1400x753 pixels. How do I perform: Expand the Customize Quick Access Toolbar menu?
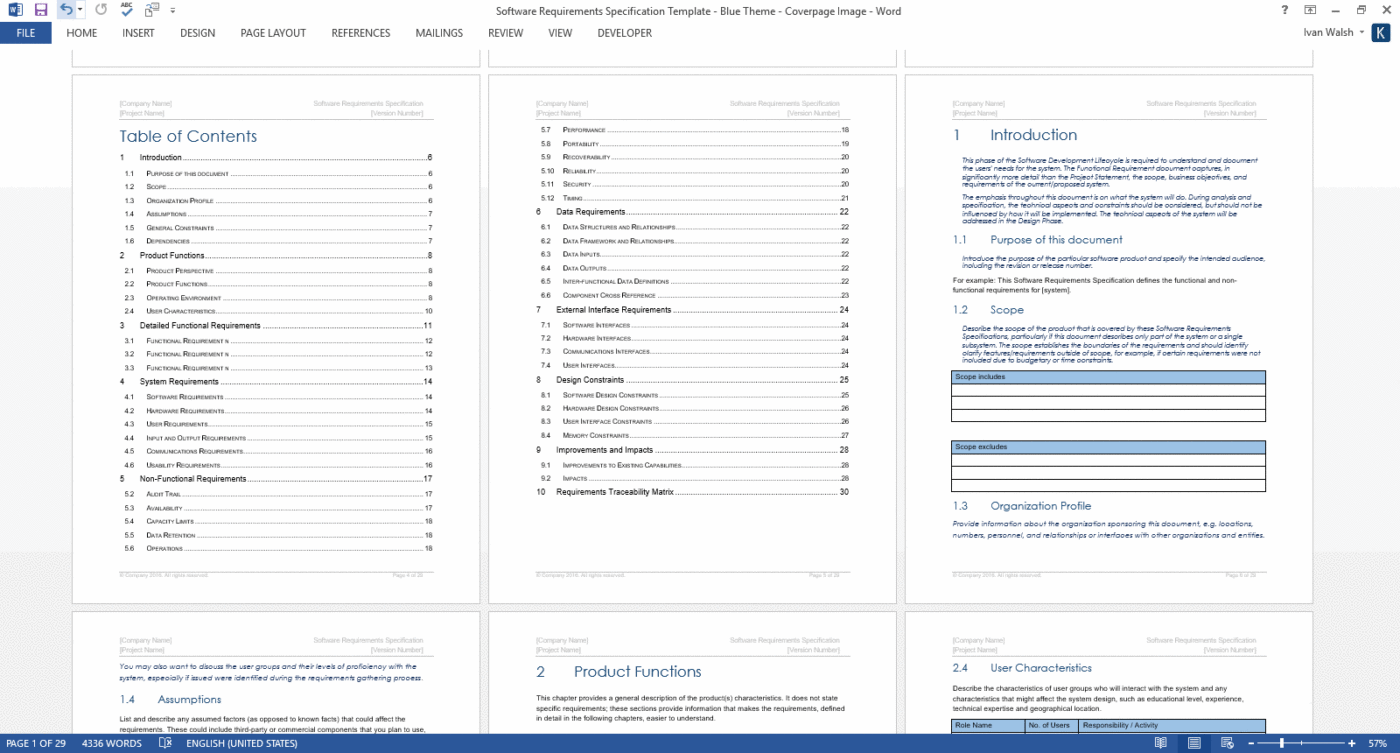pos(172,10)
